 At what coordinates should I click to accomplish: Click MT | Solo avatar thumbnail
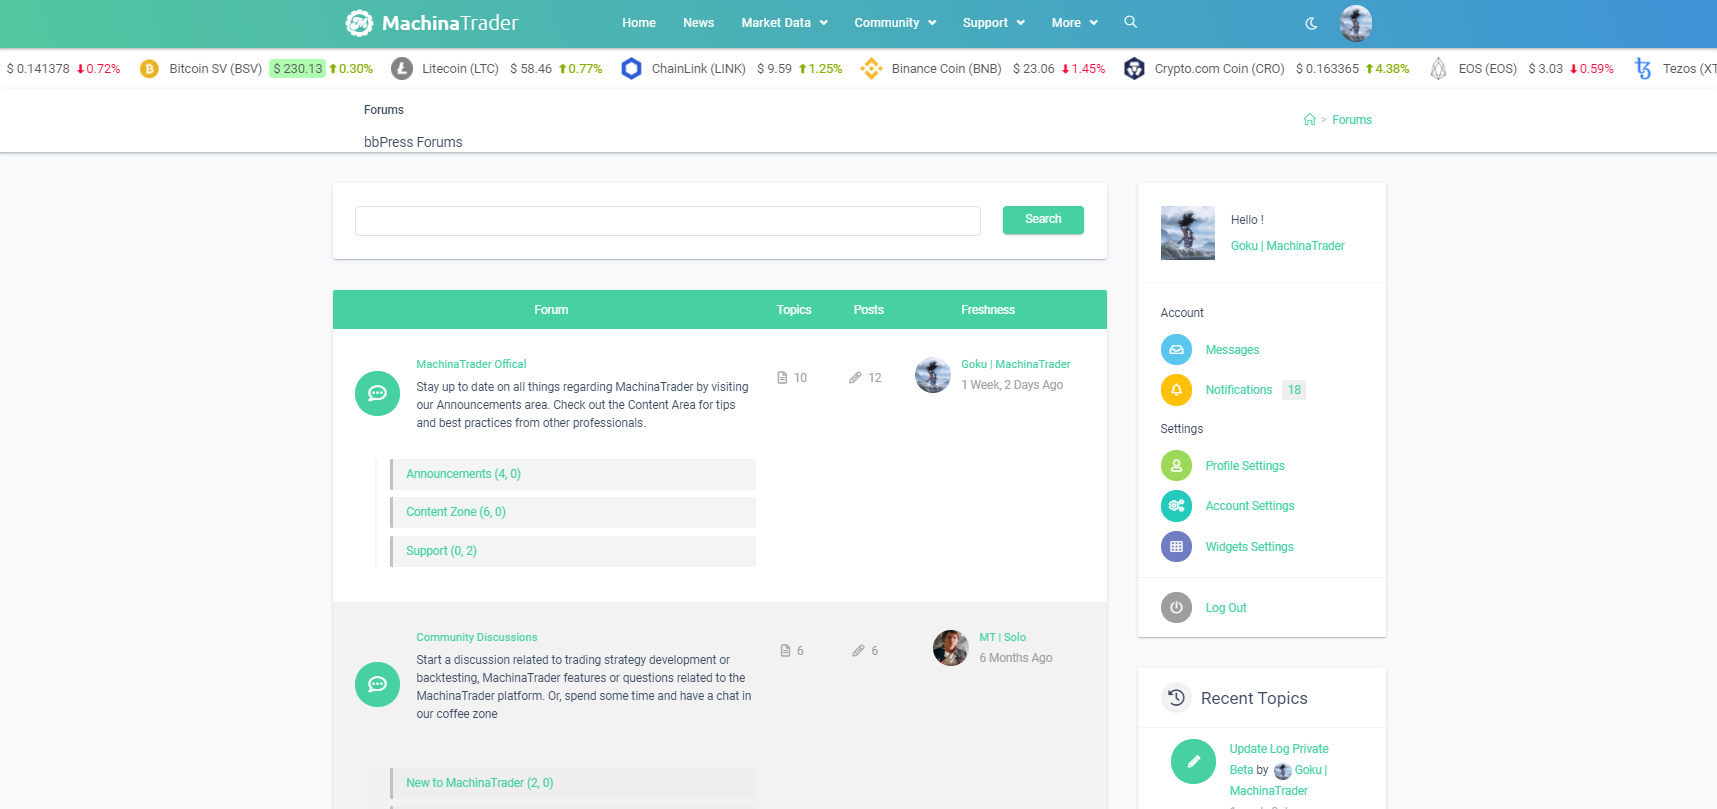click(x=951, y=648)
